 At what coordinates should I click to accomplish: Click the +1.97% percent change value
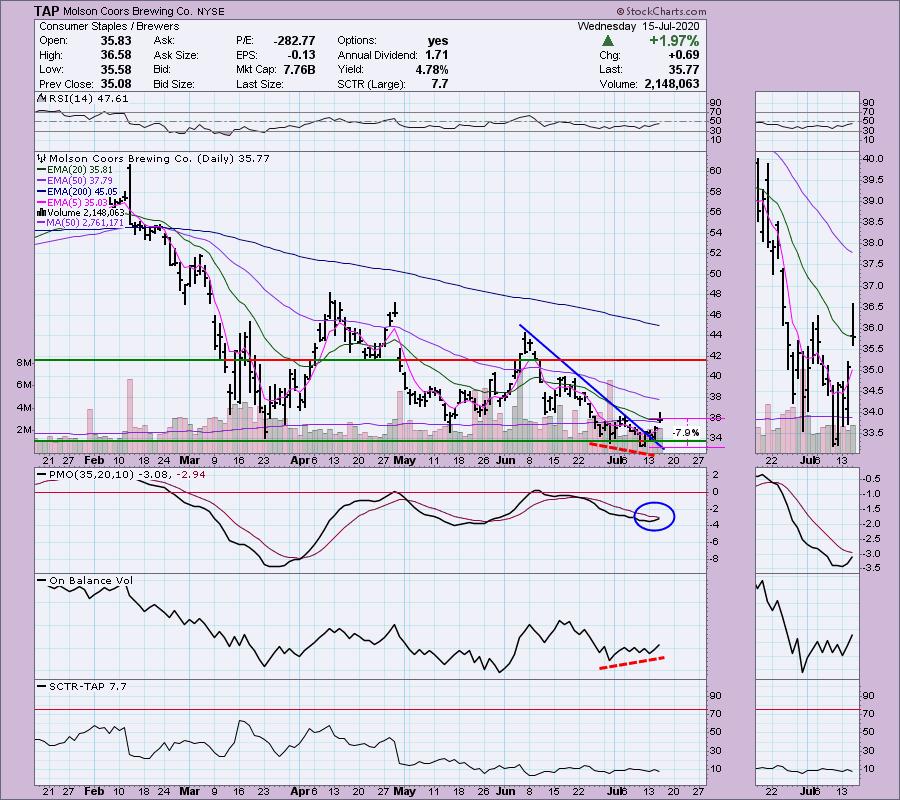674,41
